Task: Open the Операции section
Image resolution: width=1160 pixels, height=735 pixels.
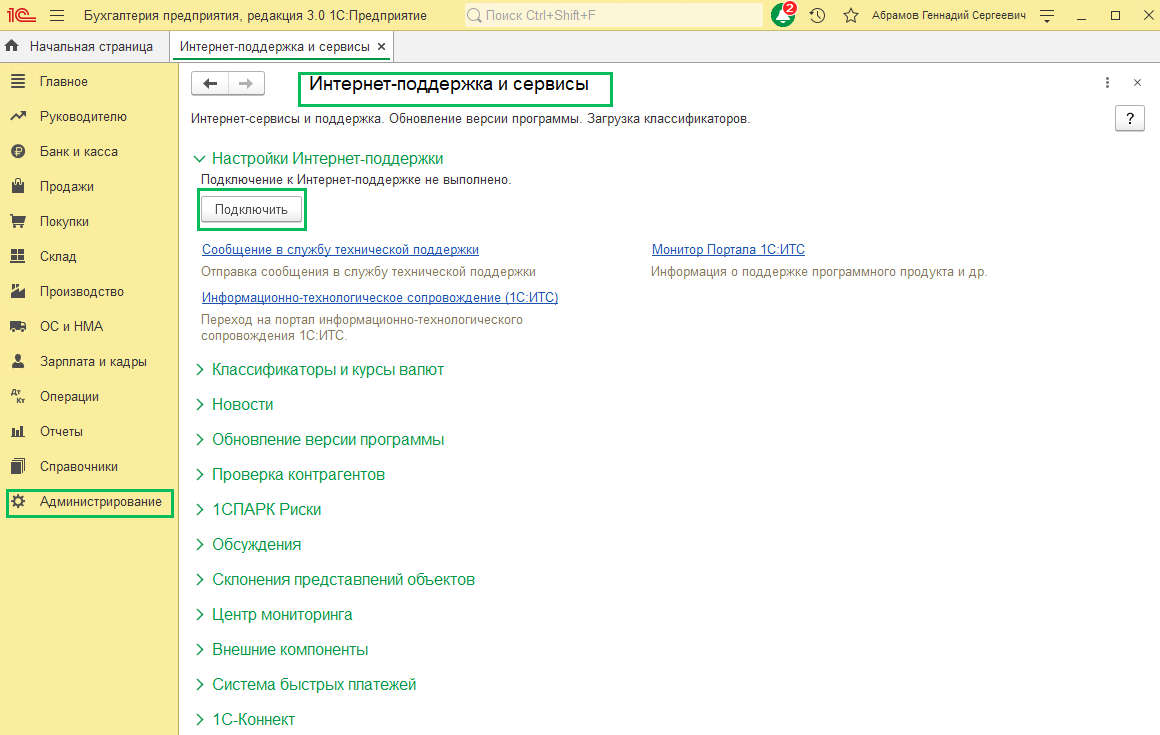Action: (69, 397)
